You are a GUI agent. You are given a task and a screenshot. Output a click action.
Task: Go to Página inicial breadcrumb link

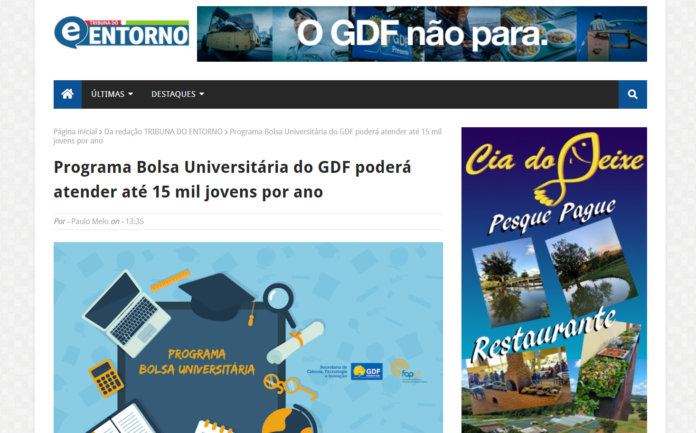coord(75,131)
